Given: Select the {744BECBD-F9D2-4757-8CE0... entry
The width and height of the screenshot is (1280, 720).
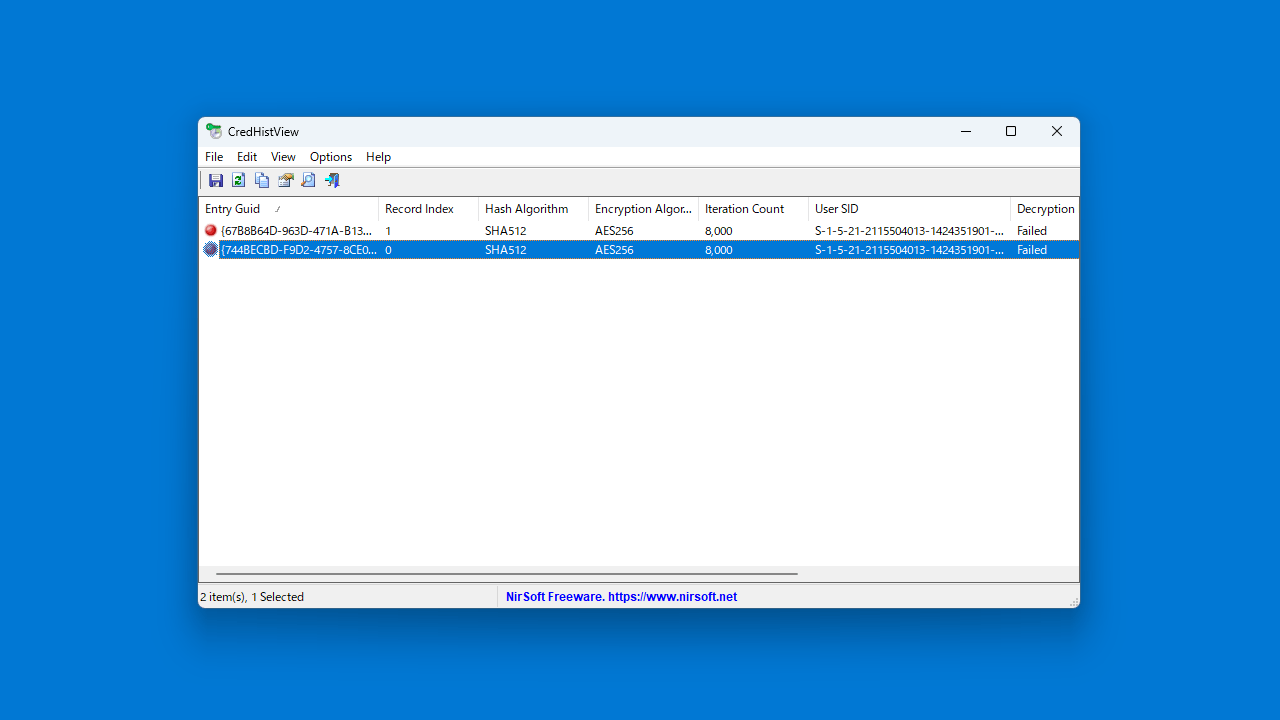Looking at the screenshot, I should [299, 250].
